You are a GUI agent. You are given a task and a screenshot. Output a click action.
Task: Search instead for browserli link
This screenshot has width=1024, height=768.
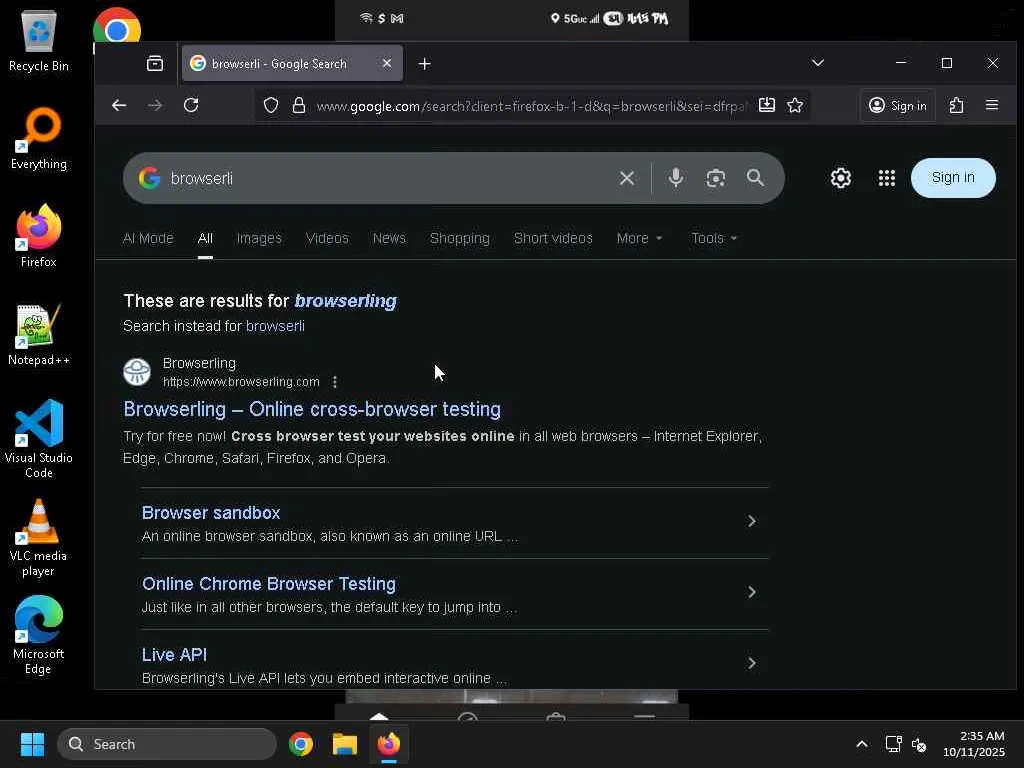(275, 326)
